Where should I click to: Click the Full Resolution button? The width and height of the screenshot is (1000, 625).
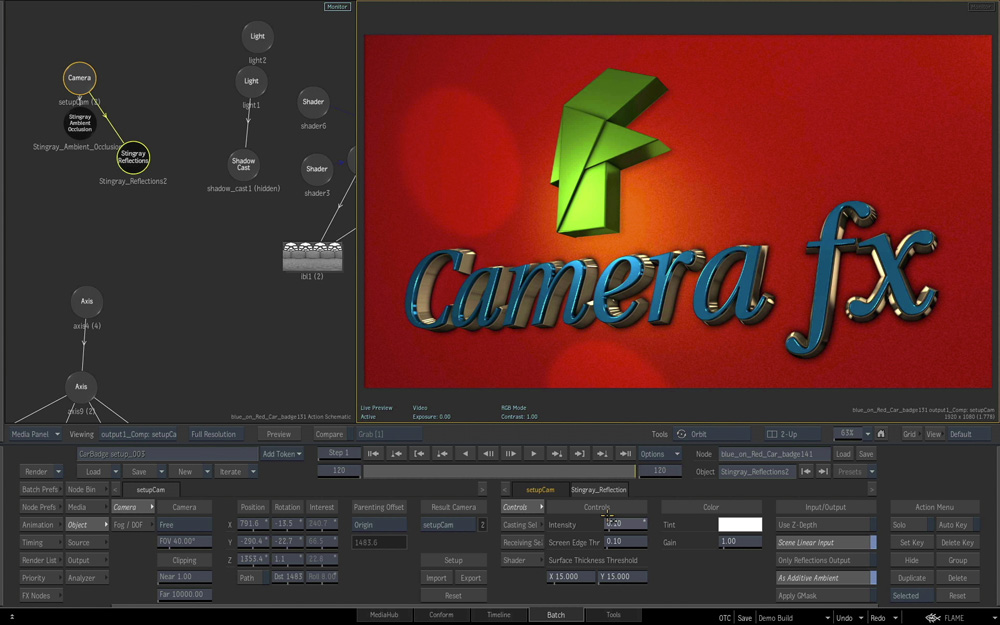pos(214,434)
